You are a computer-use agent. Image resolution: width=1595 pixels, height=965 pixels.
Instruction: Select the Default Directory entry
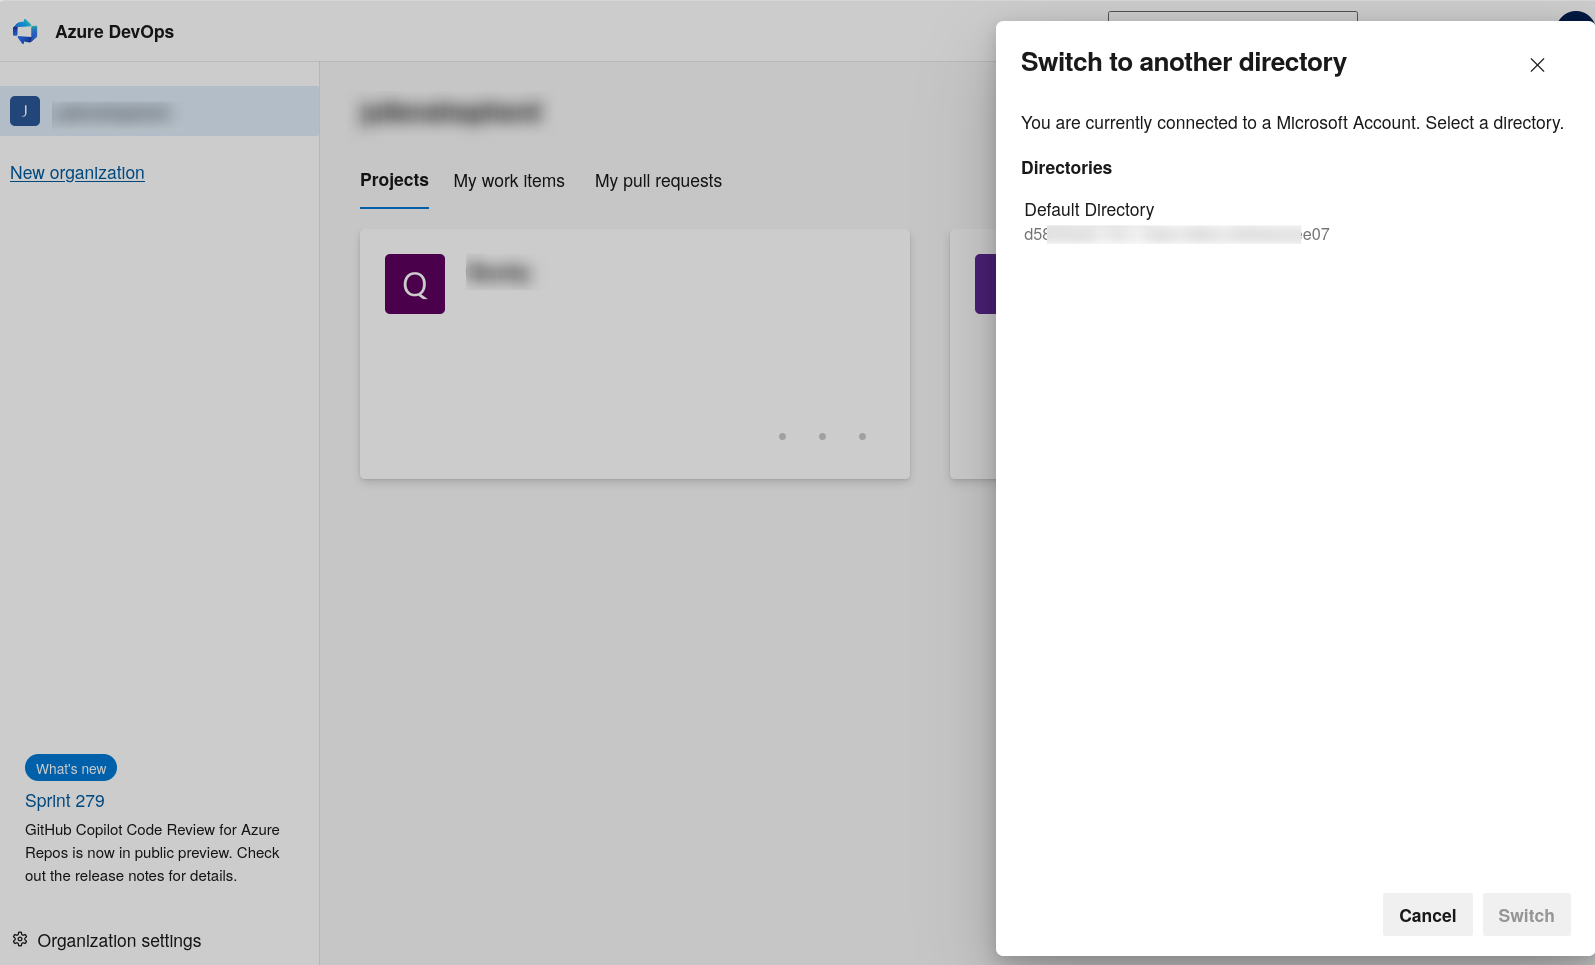coord(1177,221)
